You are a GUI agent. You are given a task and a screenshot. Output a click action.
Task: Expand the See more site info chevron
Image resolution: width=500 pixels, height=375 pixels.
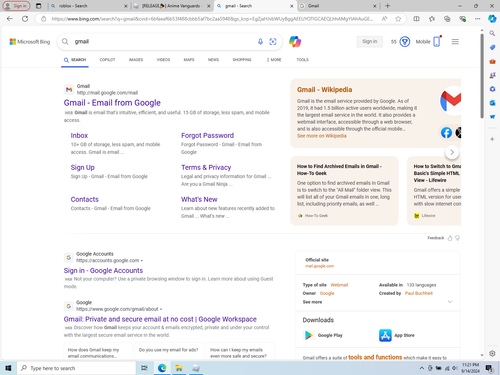tap(450, 302)
